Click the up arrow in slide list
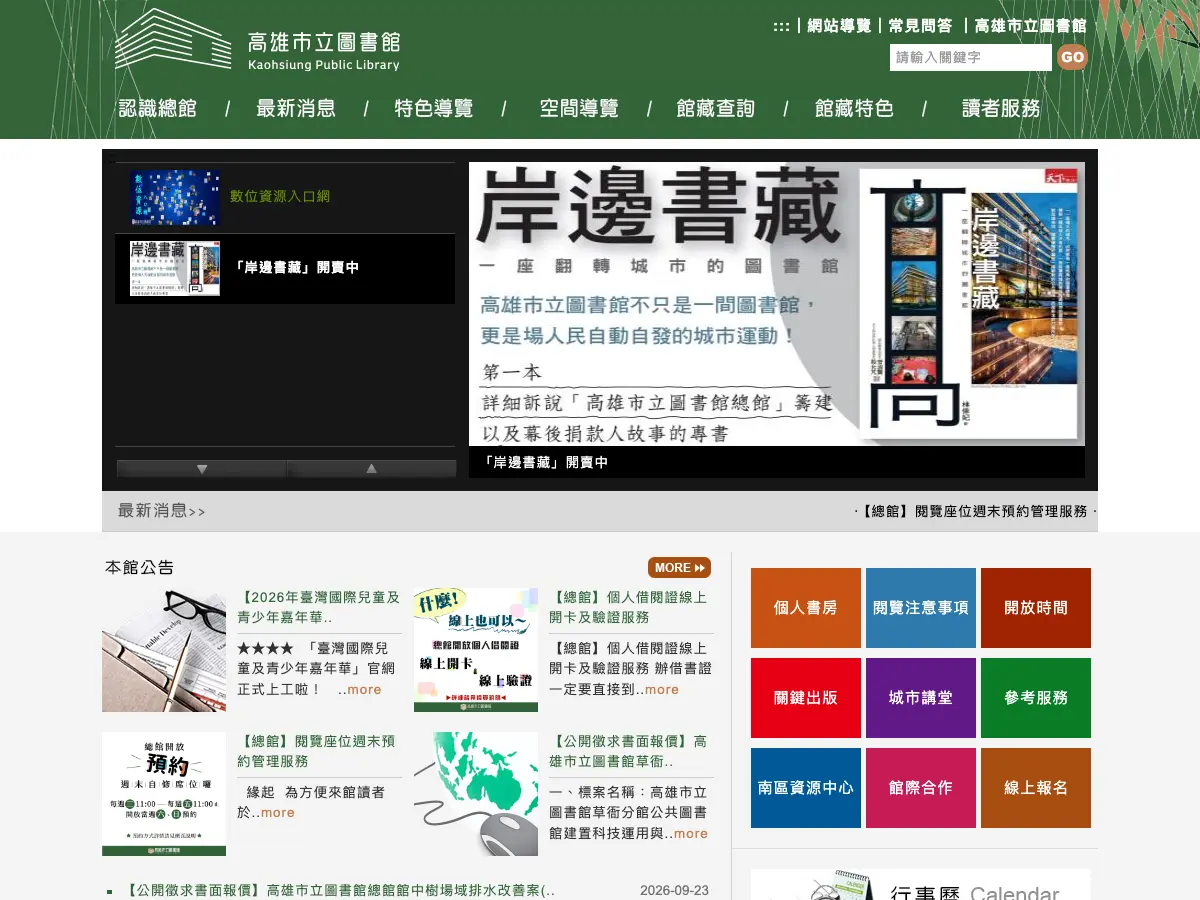Image resolution: width=1200 pixels, height=900 pixels. pyautogui.click(x=371, y=468)
